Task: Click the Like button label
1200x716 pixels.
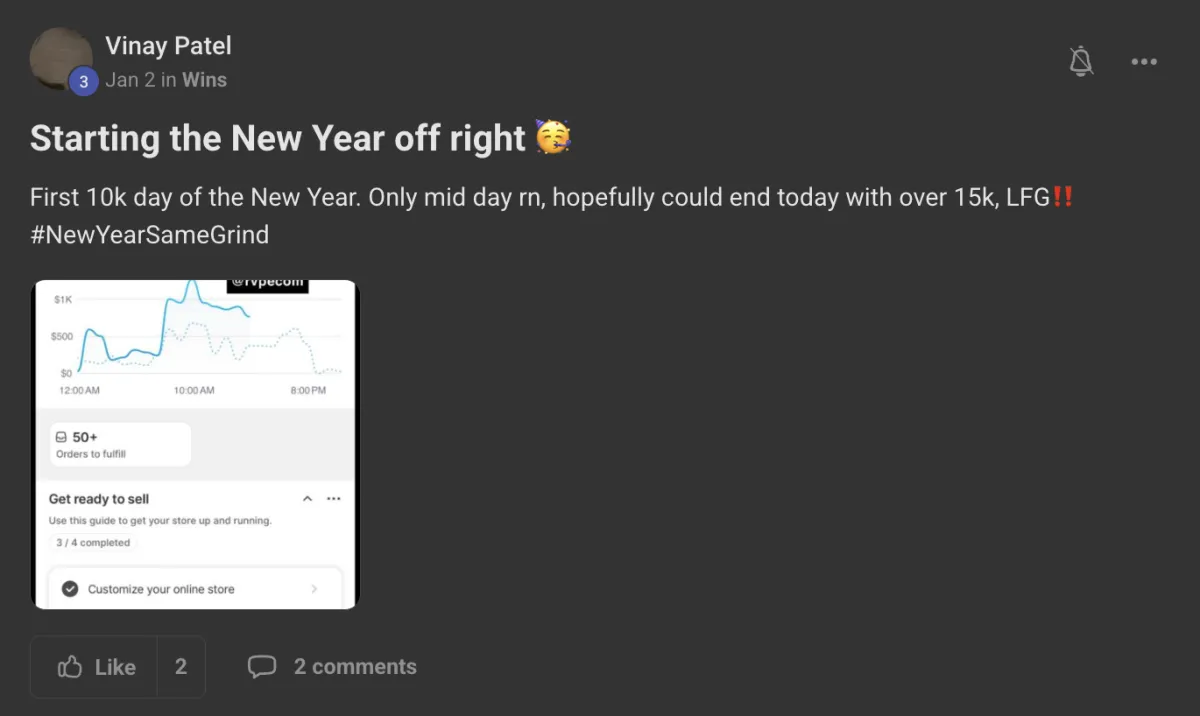Action: pos(115,668)
